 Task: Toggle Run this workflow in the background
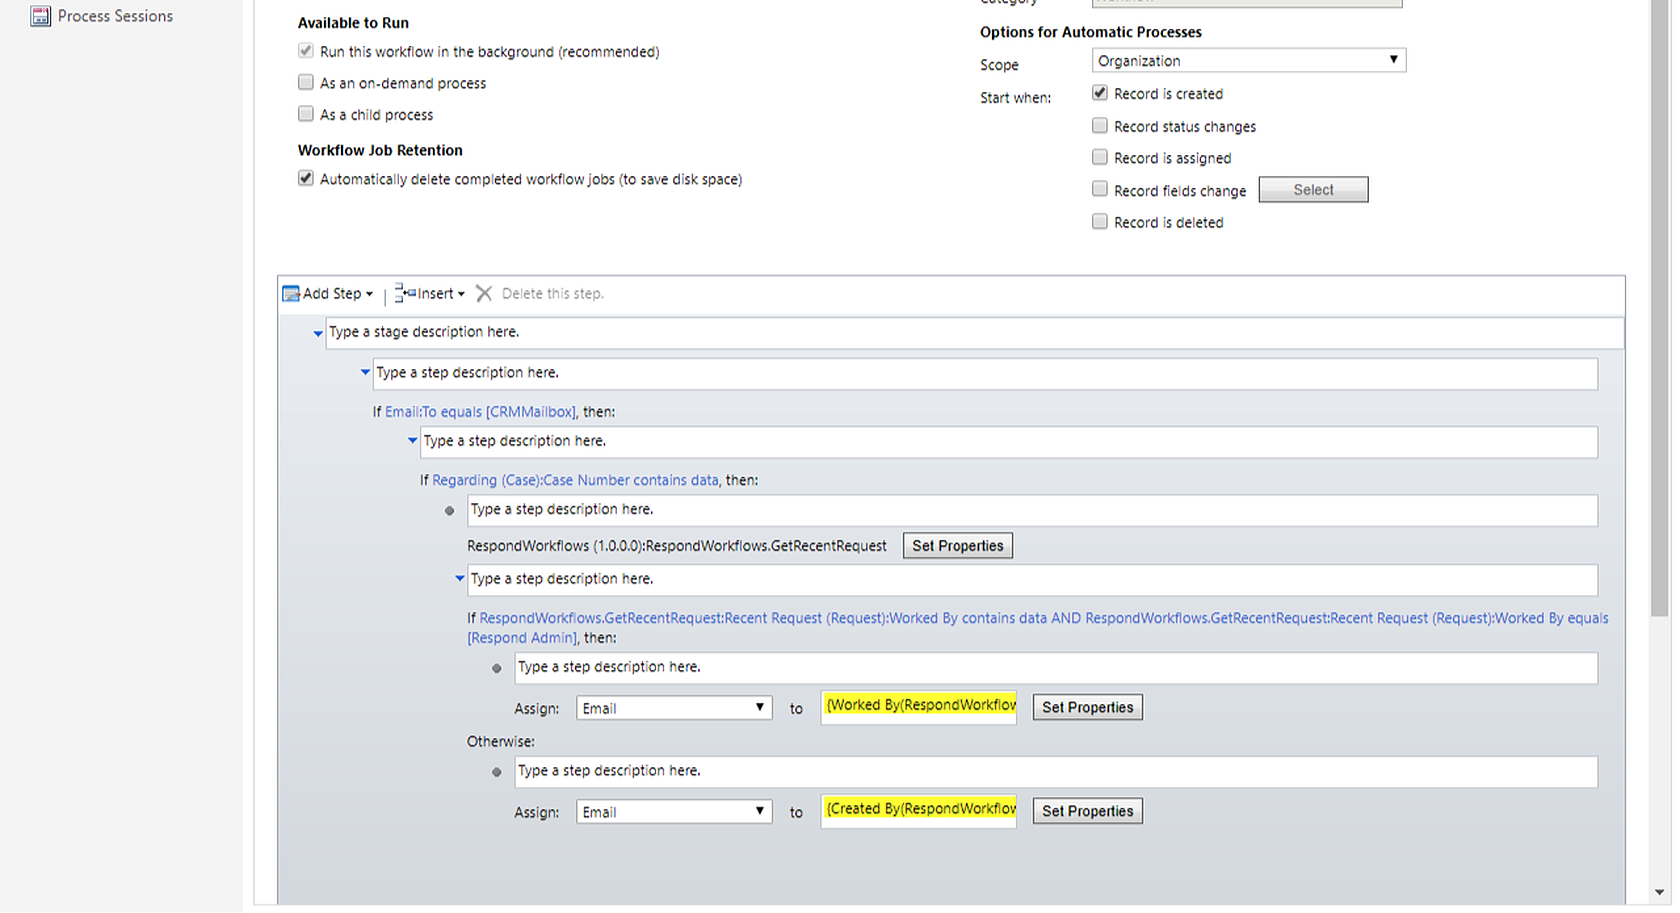306,51
